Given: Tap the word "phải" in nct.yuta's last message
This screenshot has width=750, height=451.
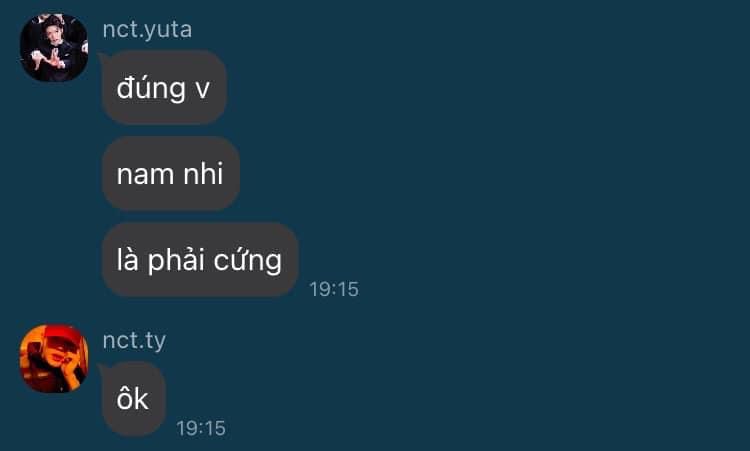Looking at the screenshot, I should pyautogui.click(x=177, y=261).
